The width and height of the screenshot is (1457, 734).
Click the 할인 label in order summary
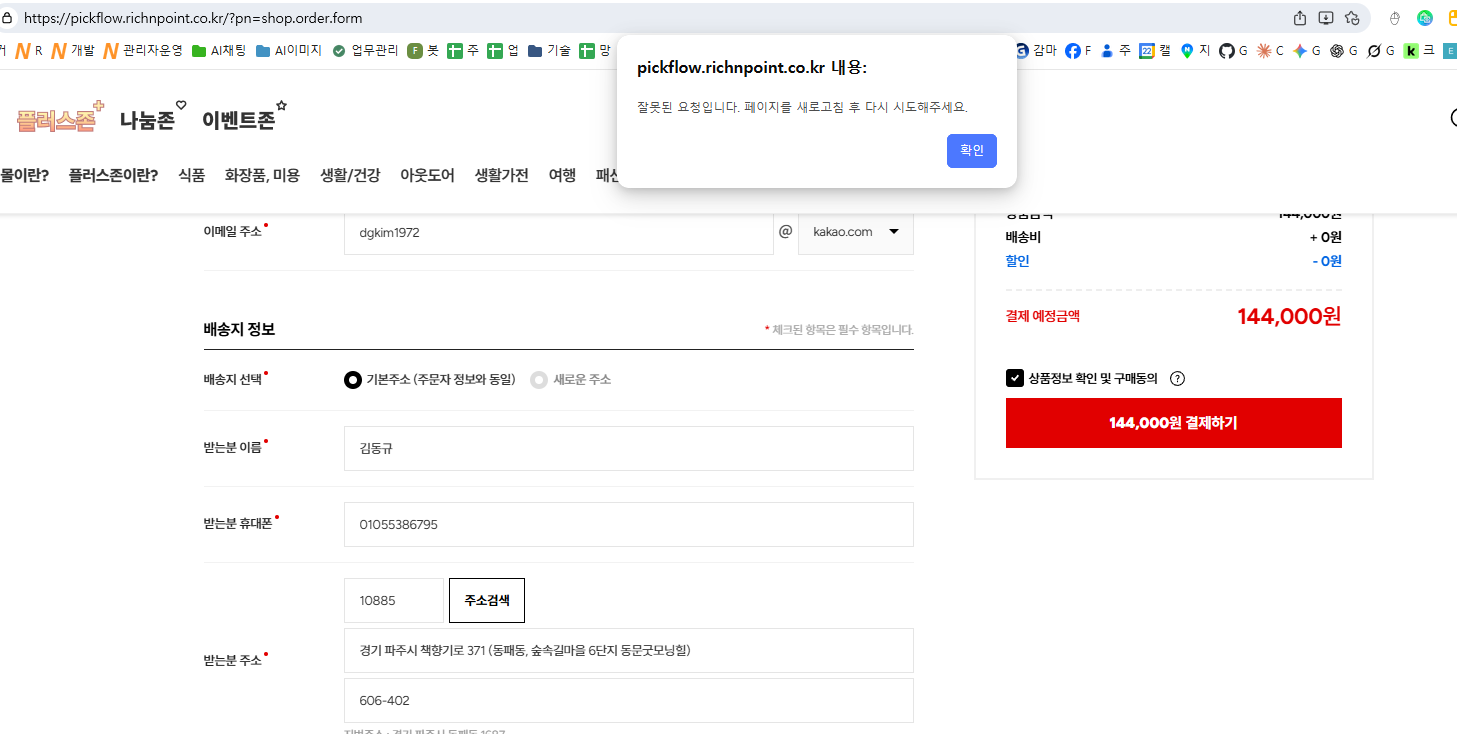pos(1017,261)
